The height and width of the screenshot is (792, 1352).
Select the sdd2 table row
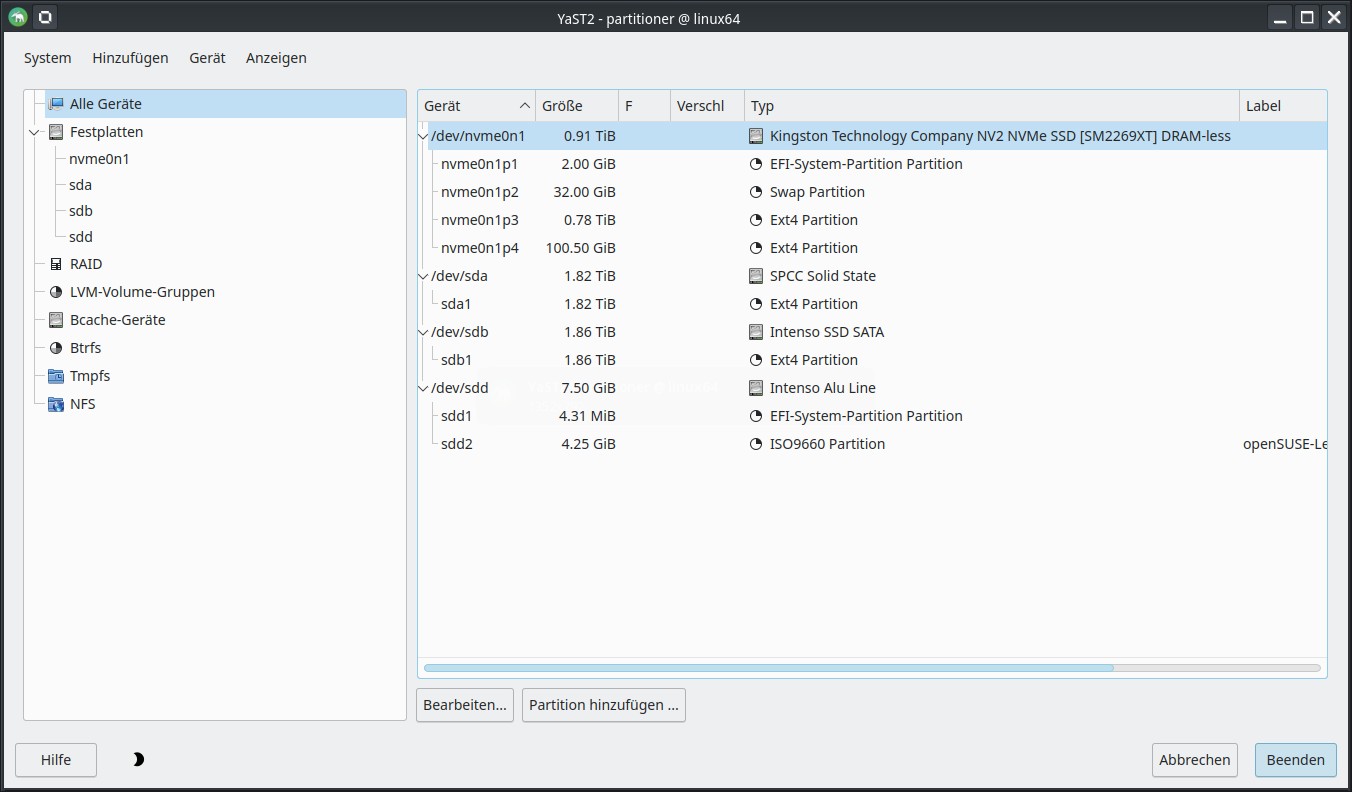[872, 444]
